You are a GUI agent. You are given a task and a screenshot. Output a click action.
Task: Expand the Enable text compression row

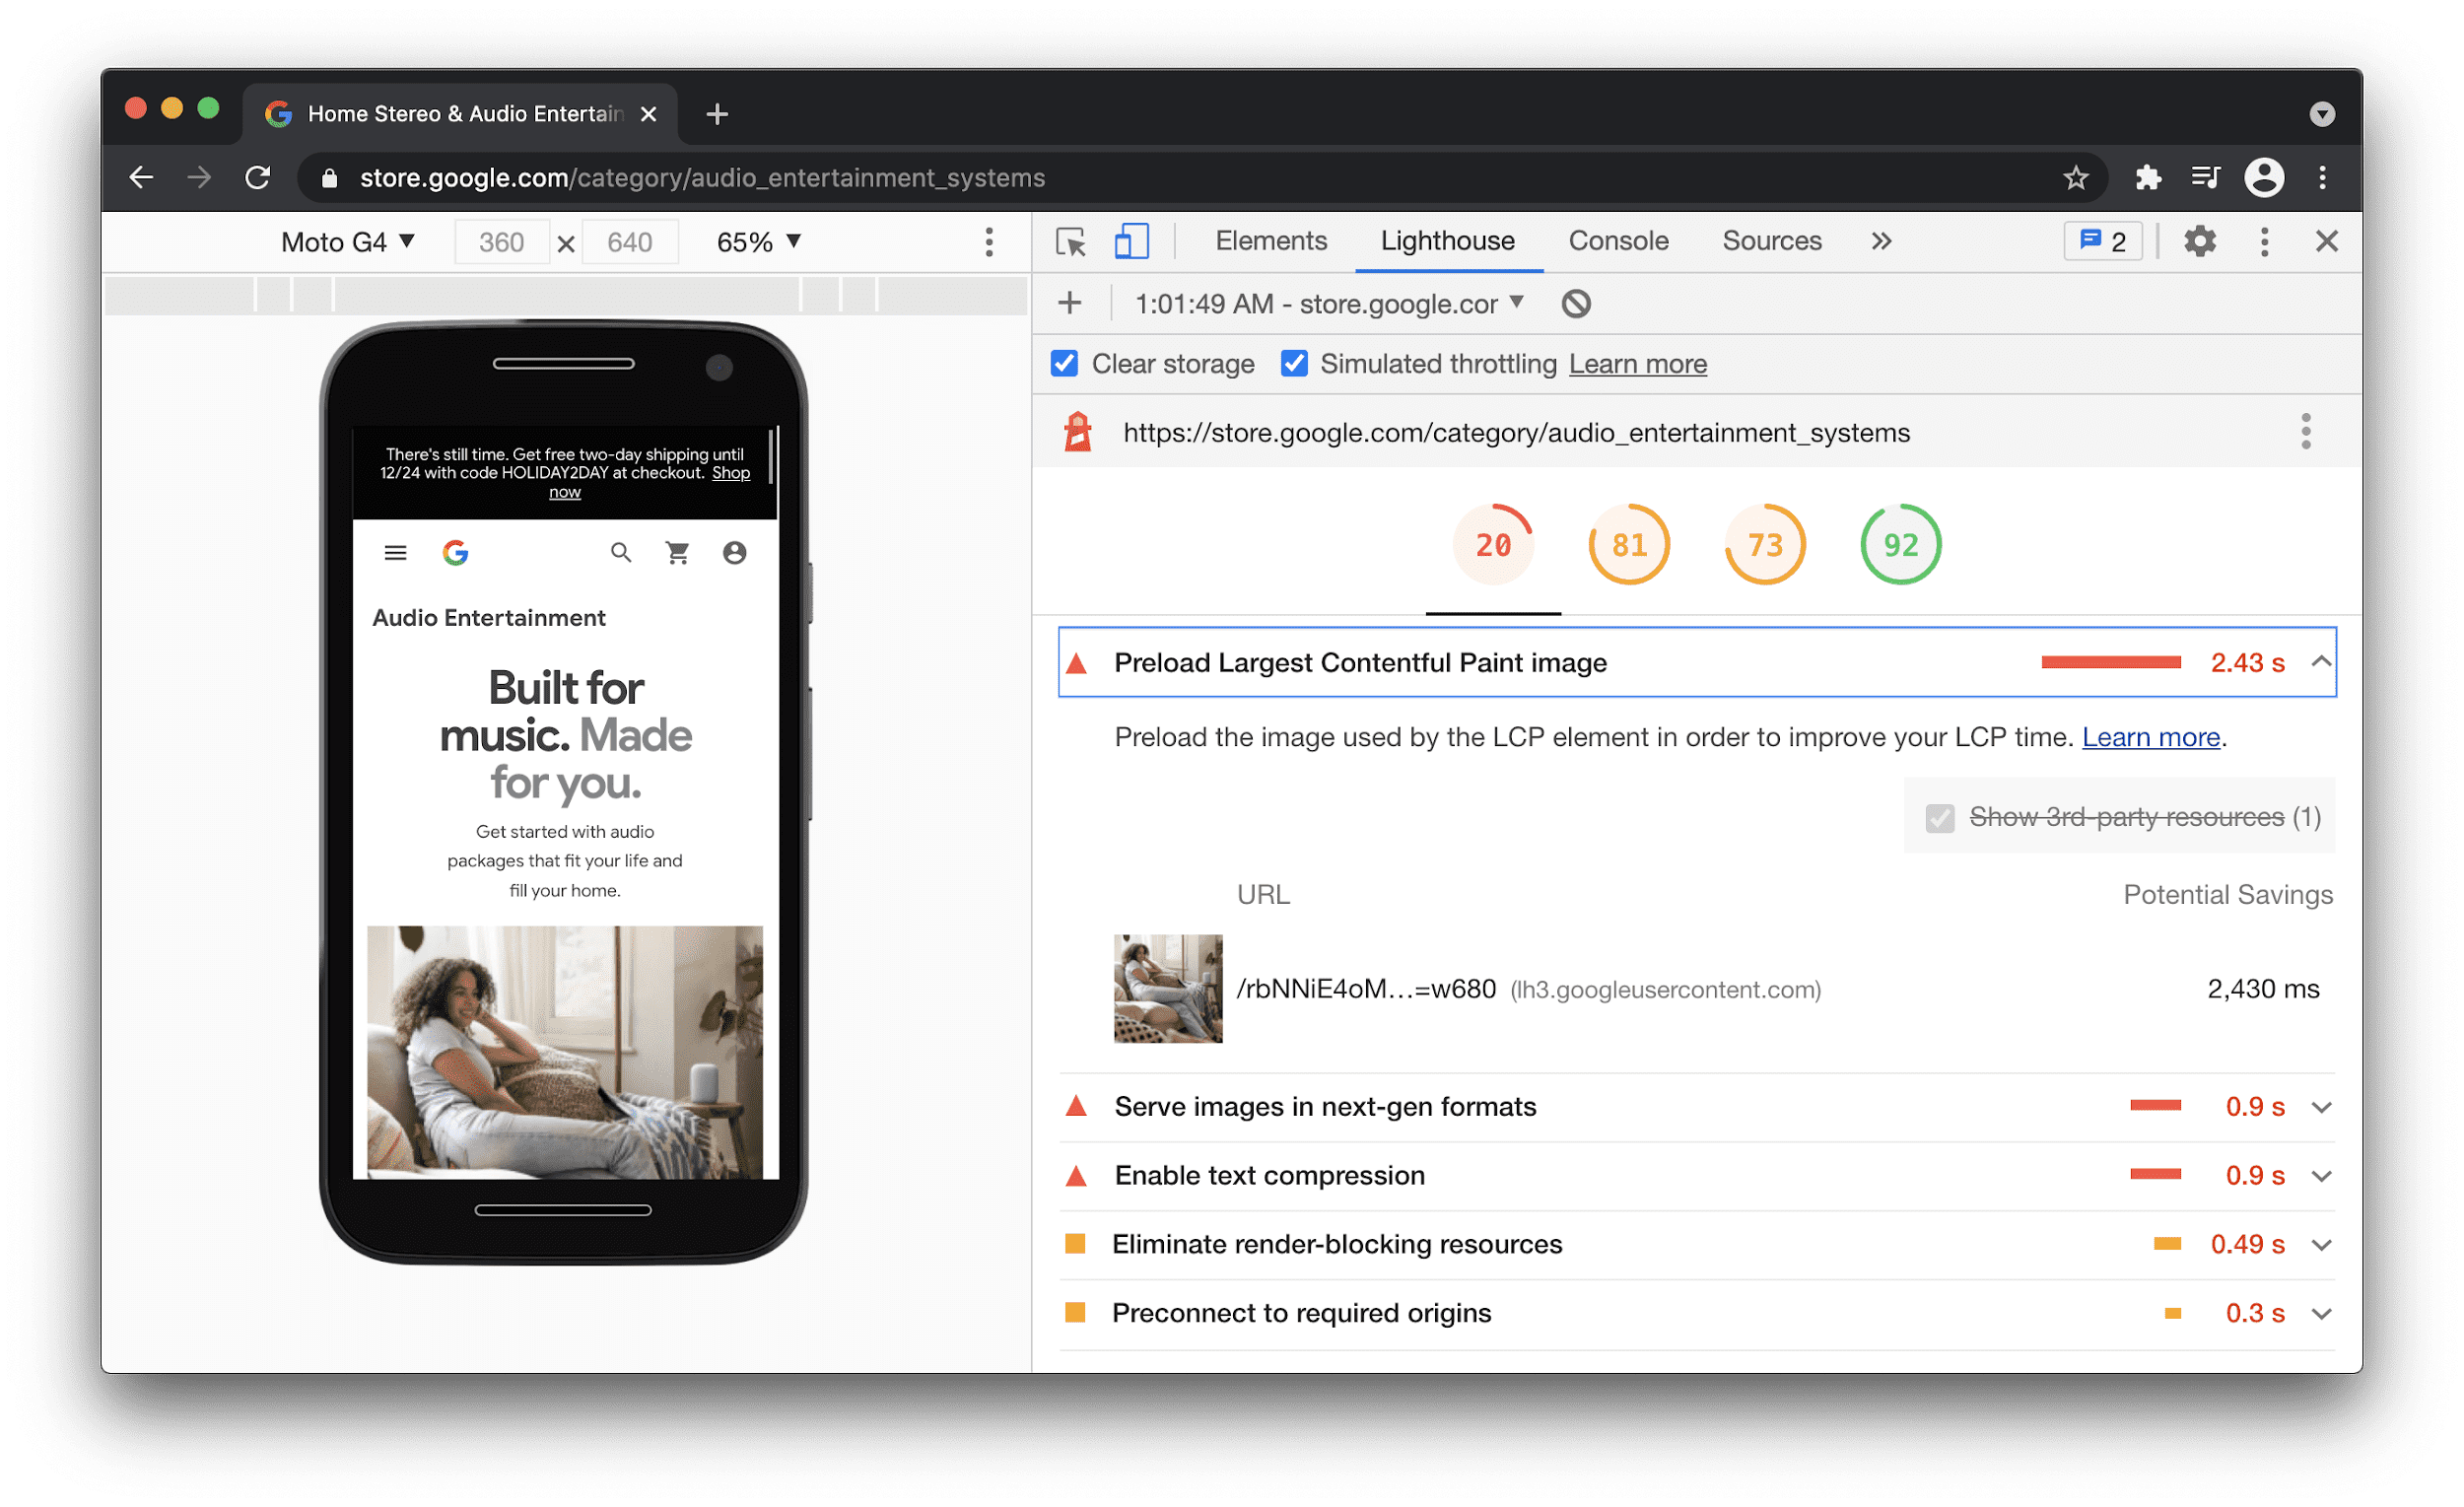point(2327,1174)
